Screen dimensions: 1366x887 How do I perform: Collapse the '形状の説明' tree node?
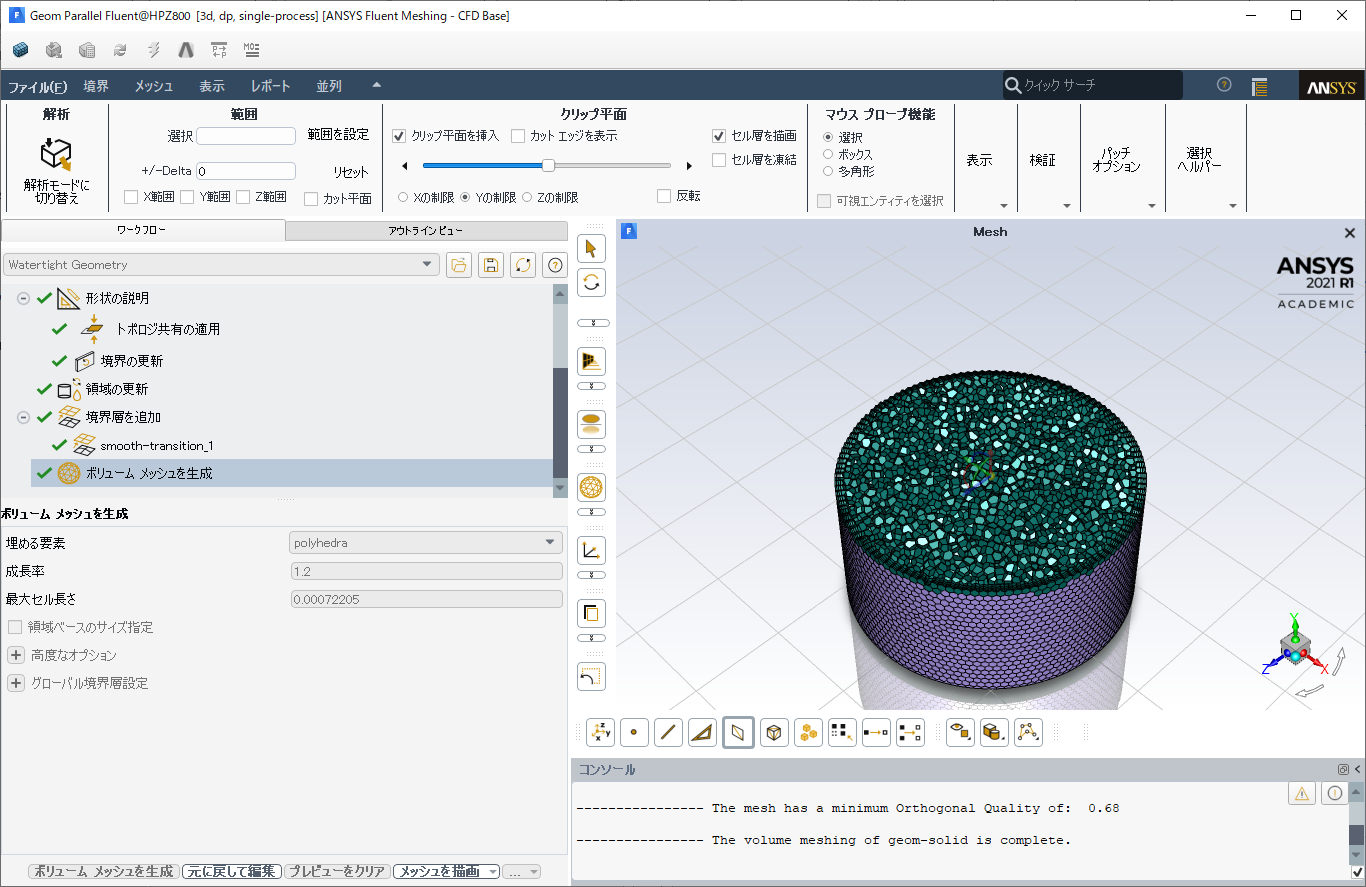23,298
